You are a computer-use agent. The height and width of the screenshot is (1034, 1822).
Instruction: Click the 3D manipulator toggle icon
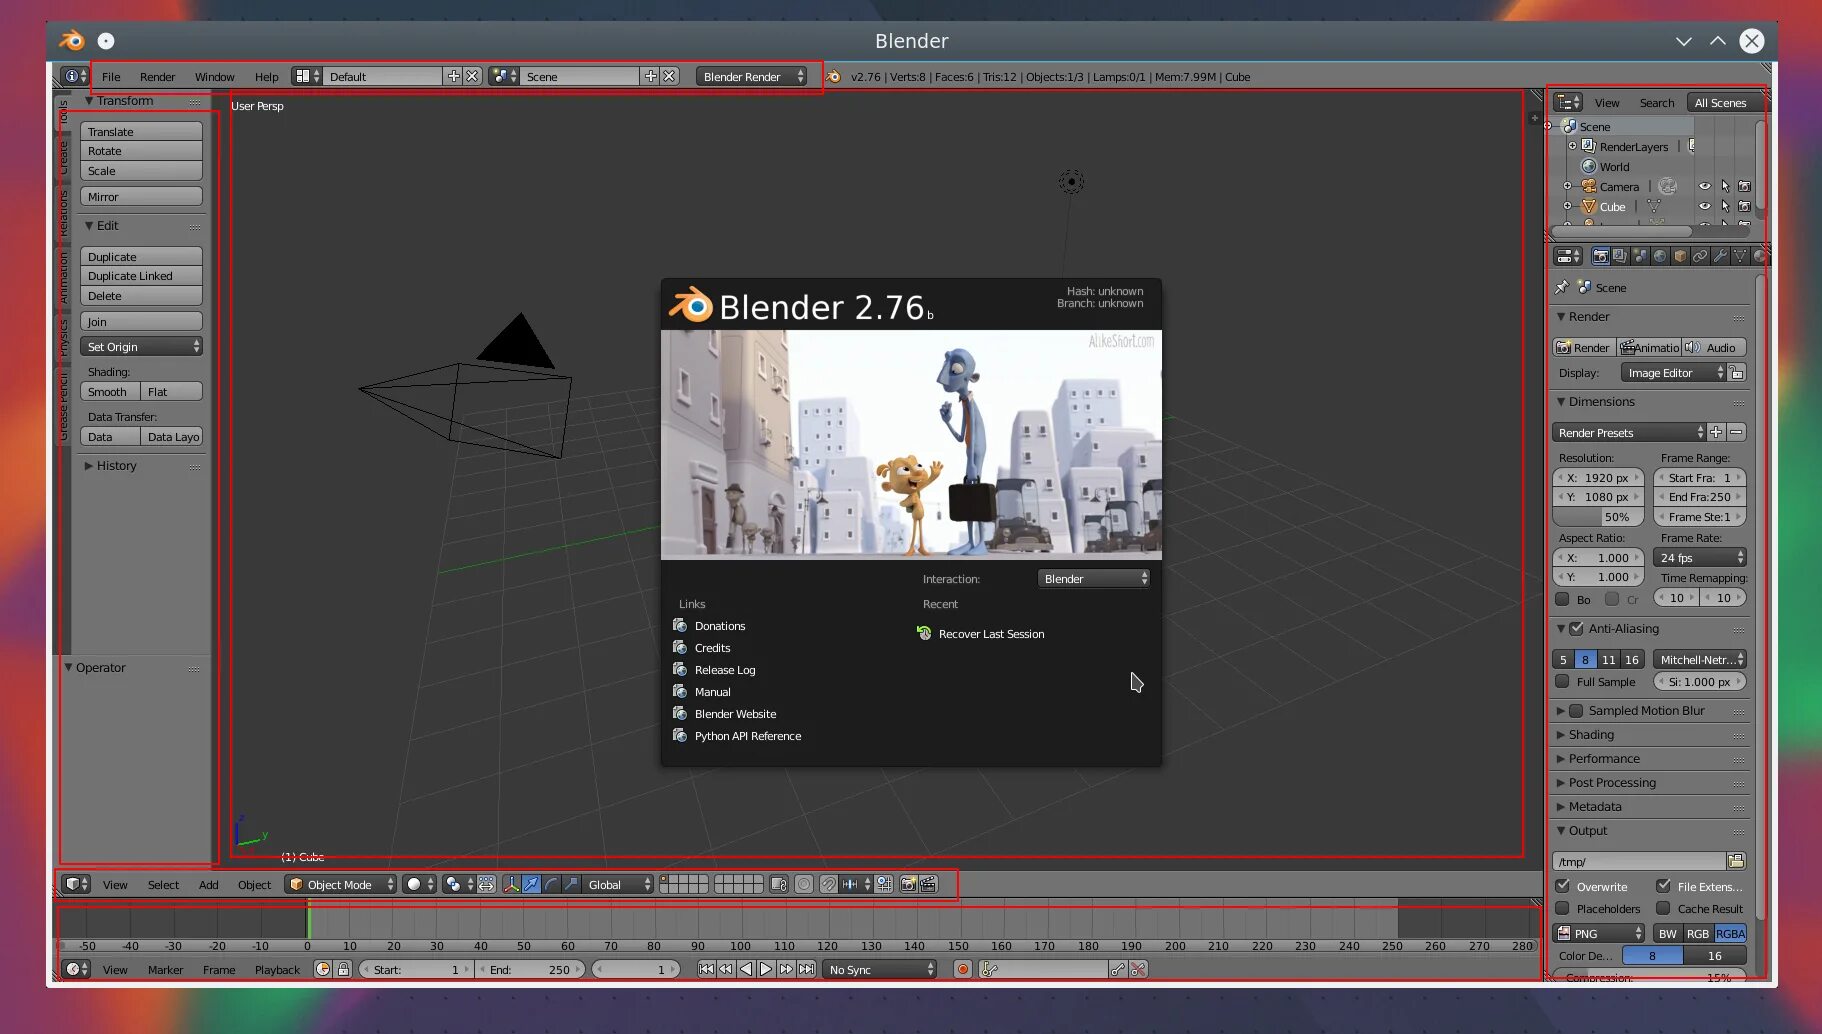pos(511,884)
